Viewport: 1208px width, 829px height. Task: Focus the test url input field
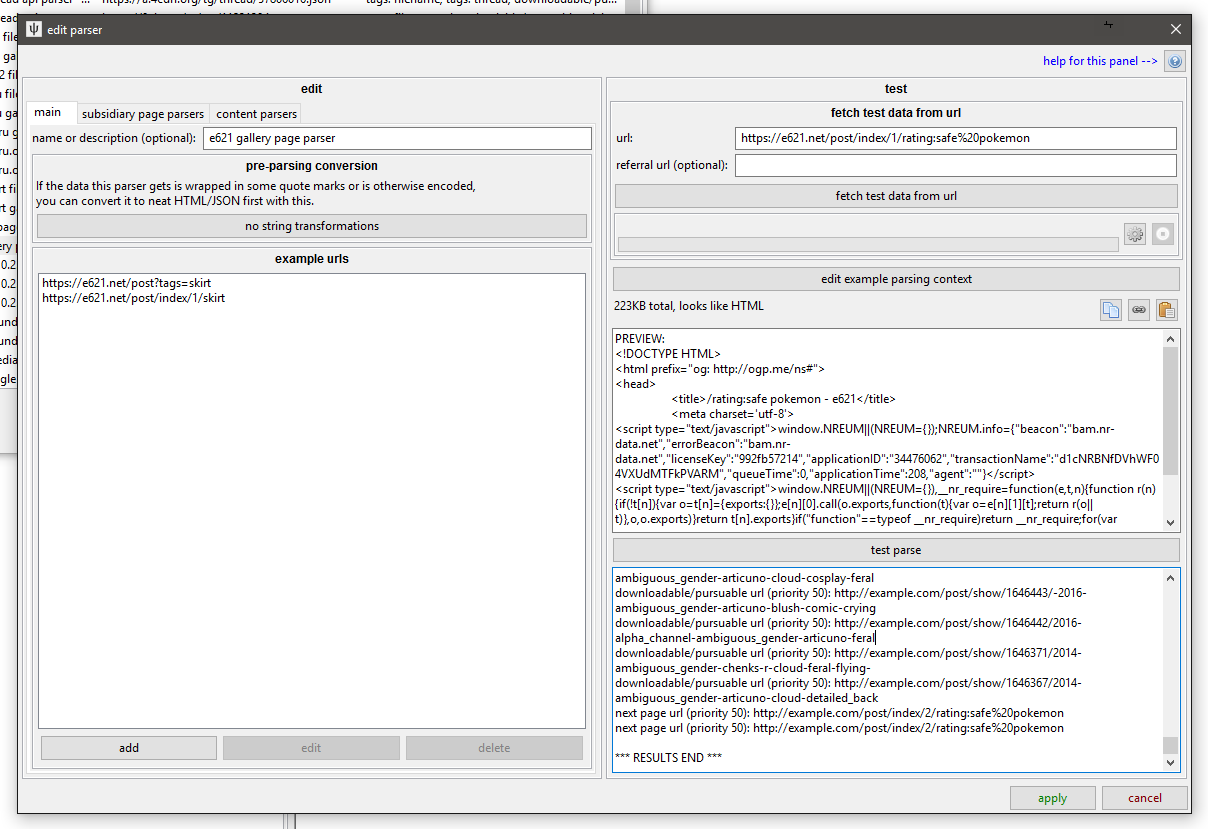click(956, 138)
